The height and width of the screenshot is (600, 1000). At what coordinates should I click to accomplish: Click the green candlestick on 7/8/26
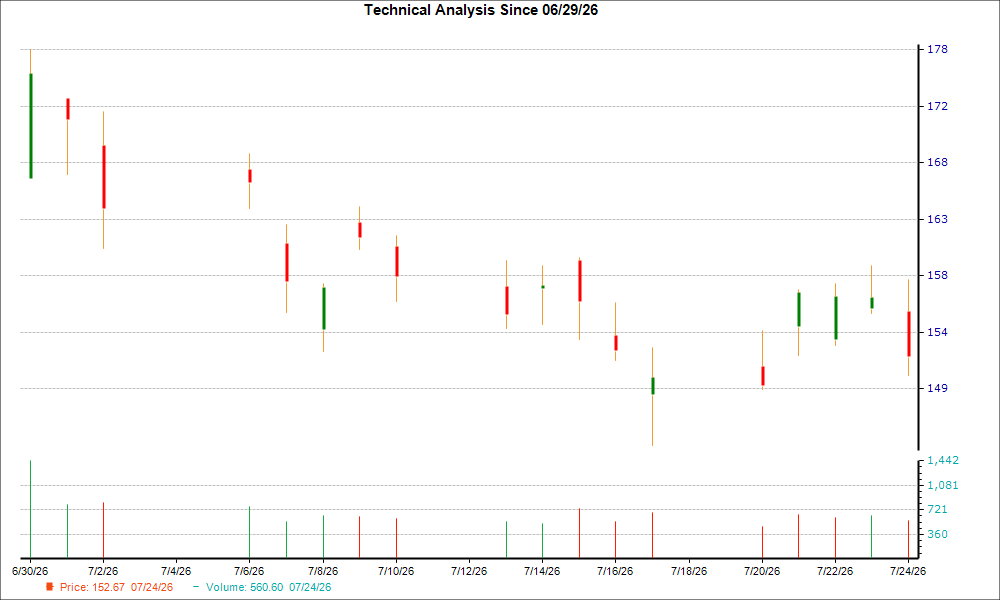(324, 309)
